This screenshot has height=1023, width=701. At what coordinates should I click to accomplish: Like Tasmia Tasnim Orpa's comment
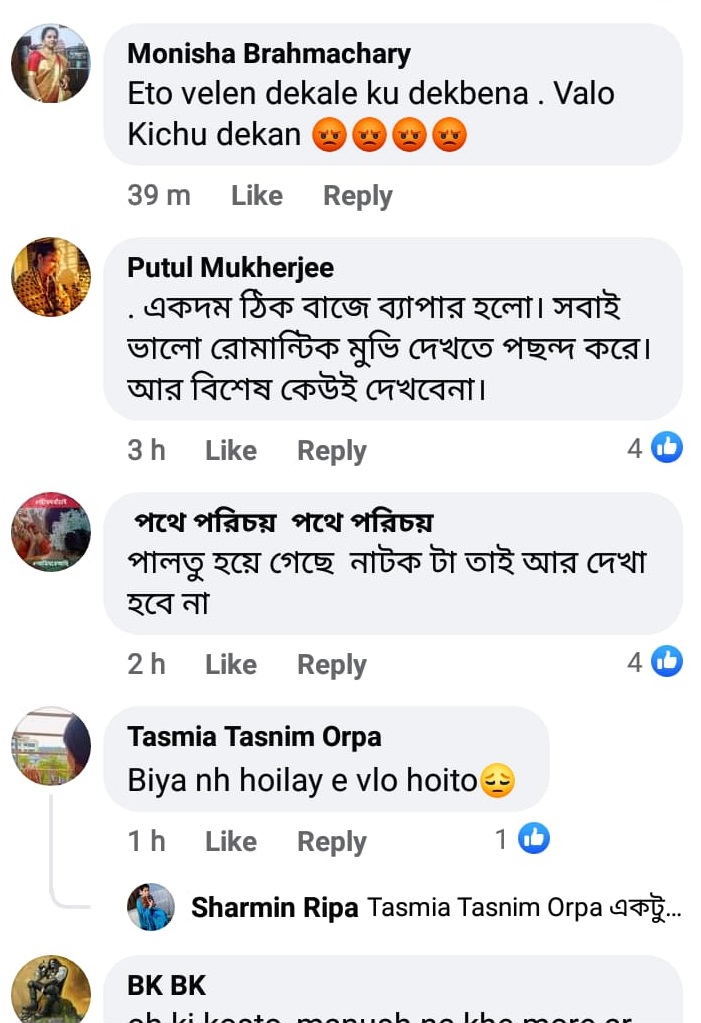point(231,842)
